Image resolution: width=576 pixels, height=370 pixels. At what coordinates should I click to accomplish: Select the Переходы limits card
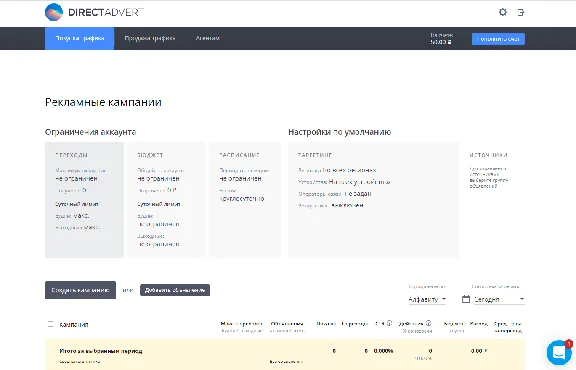coord(84,200)
